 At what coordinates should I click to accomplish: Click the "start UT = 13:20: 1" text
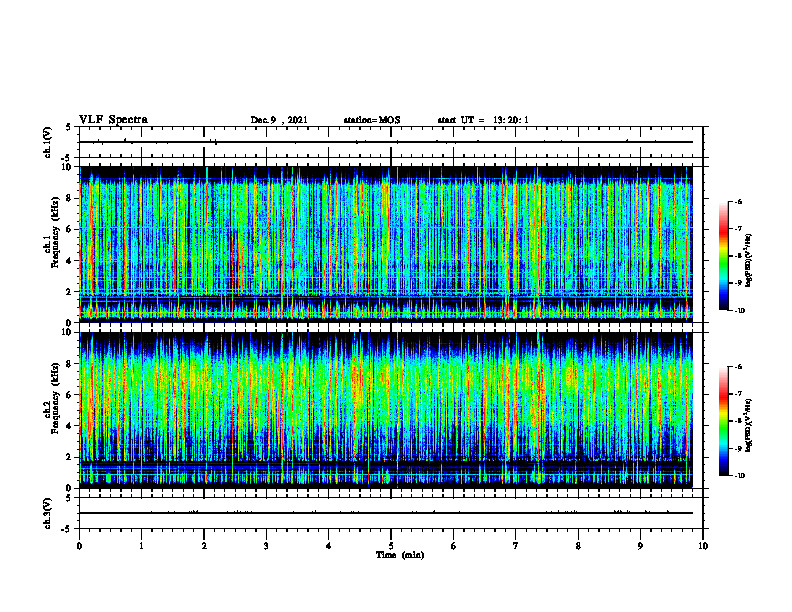point(483,120)
